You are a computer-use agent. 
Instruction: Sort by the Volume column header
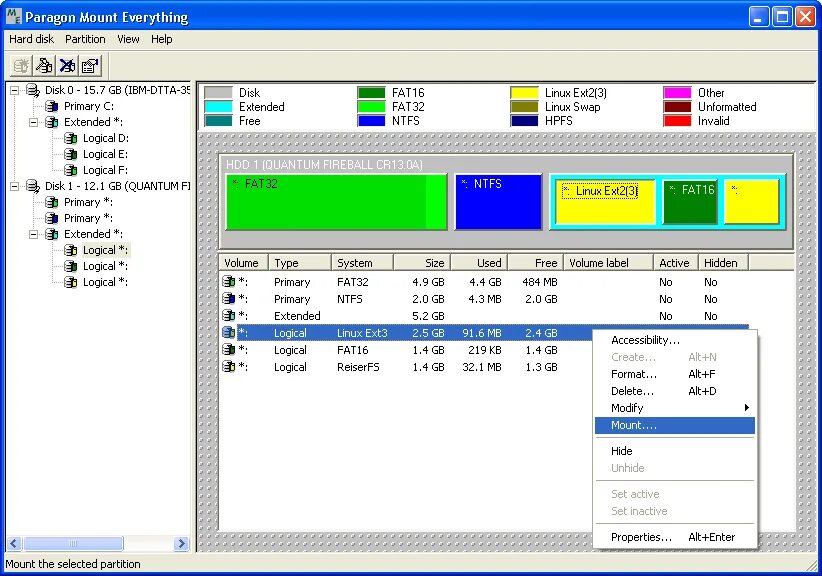[x=243, y=263]
